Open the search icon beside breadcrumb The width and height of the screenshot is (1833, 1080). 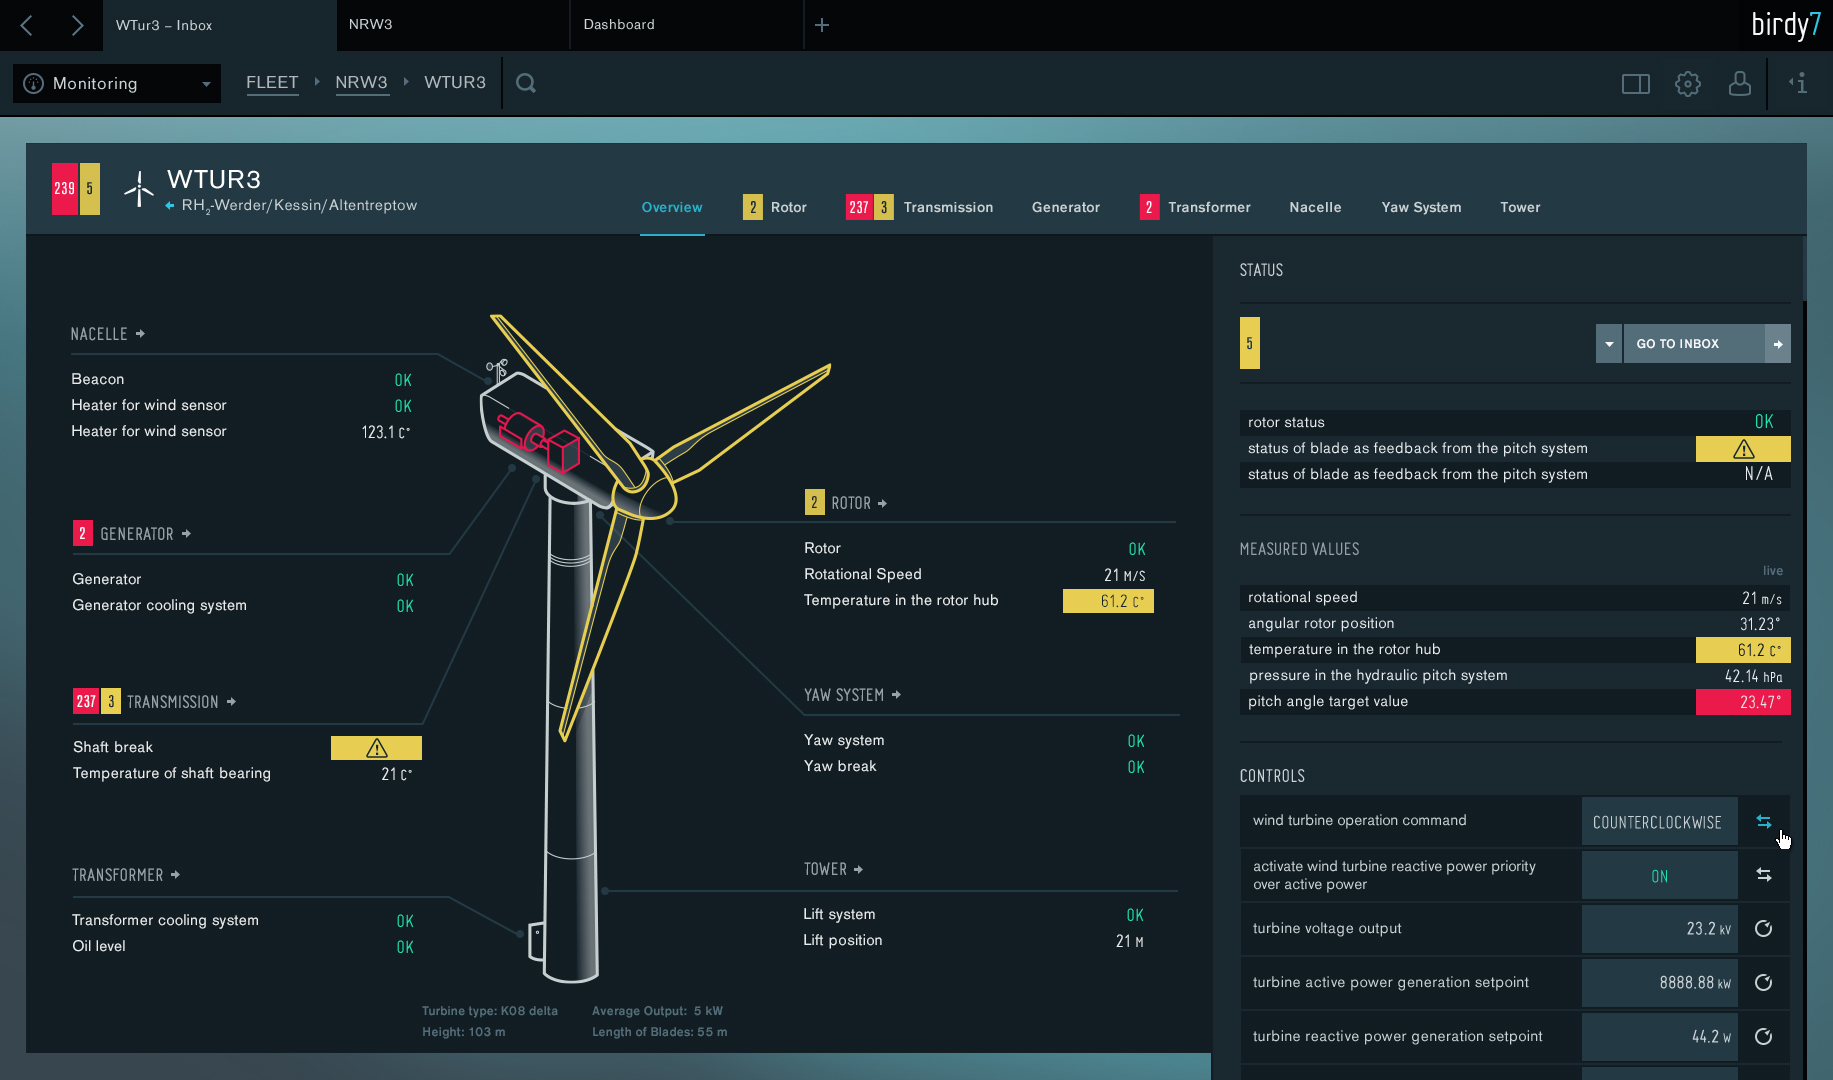pos(525,83)
